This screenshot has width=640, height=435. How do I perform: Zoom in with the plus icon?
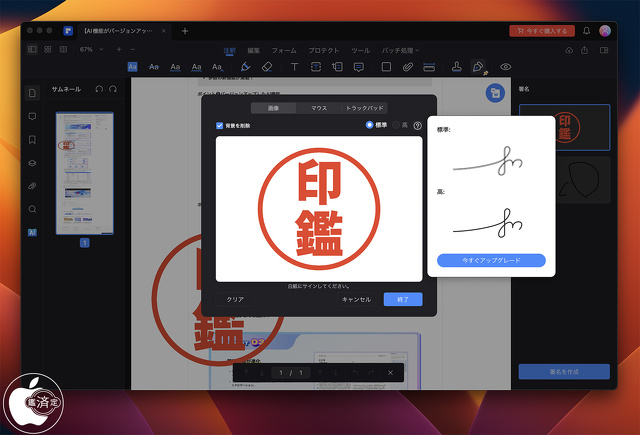(x=119, y=49)
